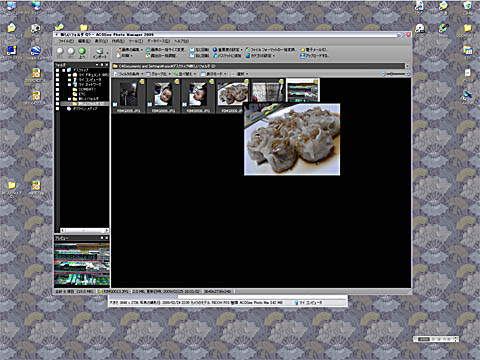Expand the マイ ネットワーク tree node
This screenshot has height=360, width=480.
click(x=69, y=85)
